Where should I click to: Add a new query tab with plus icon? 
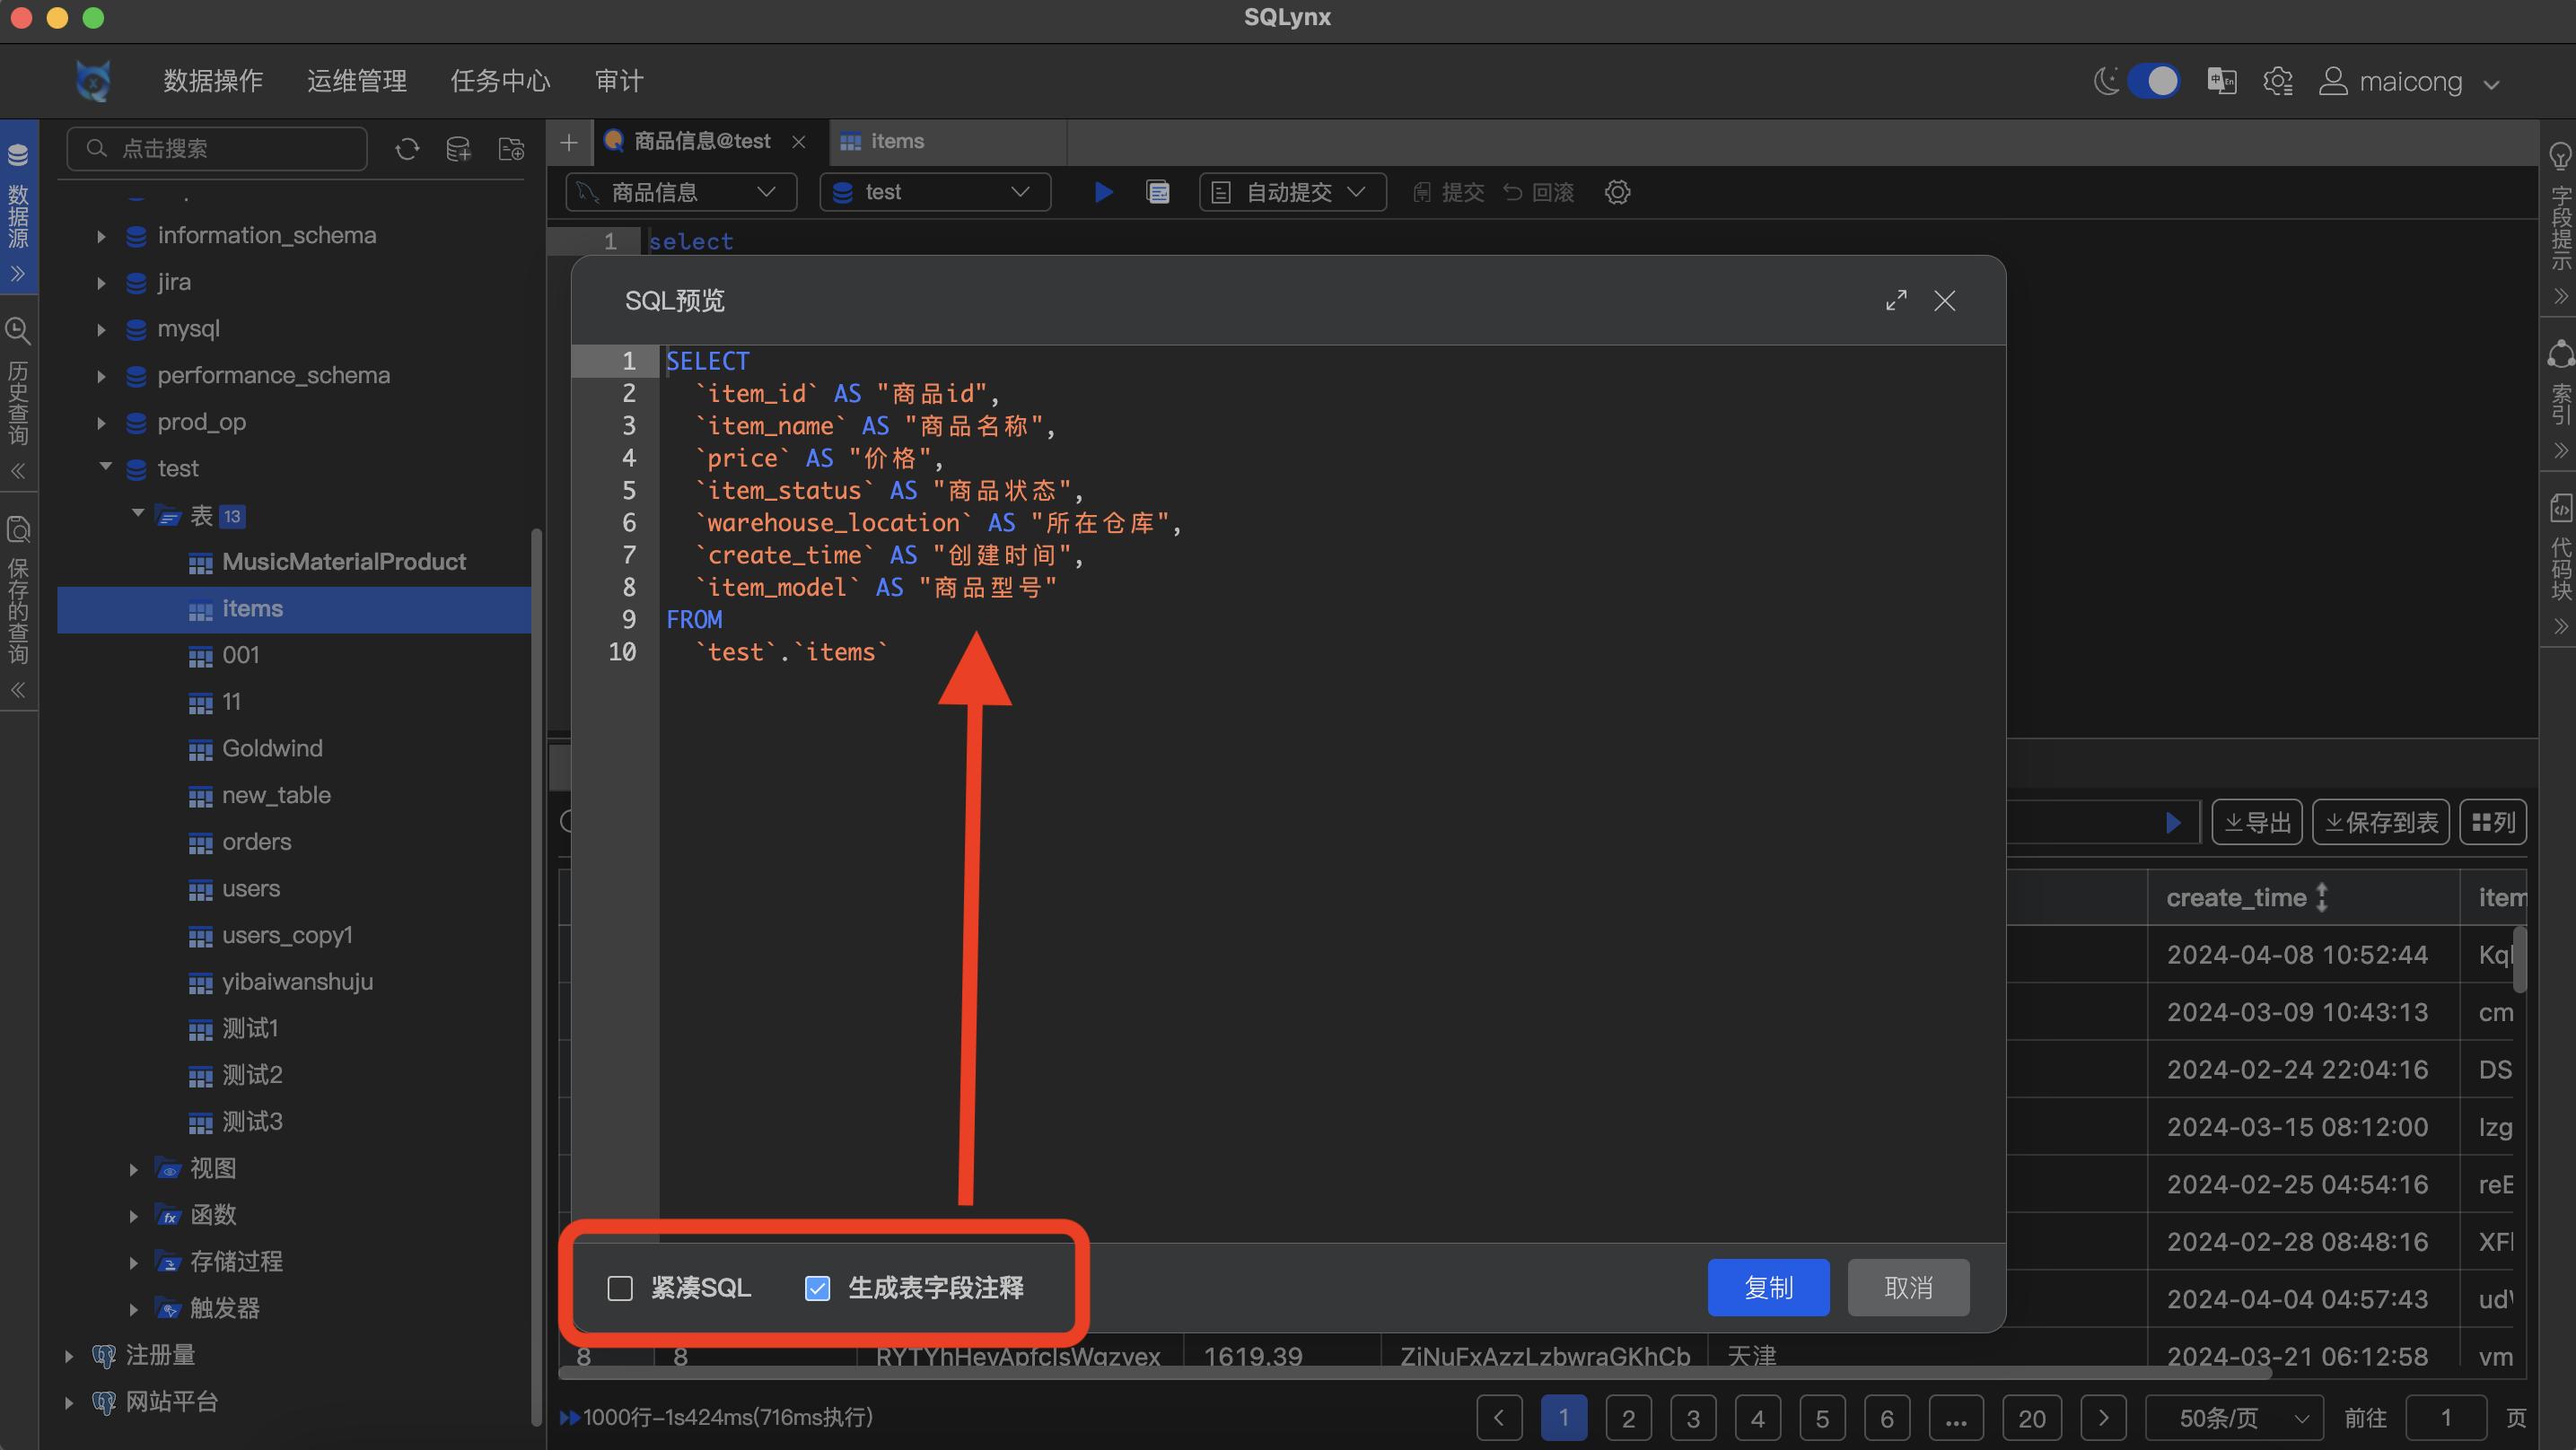tap(569, 142)
